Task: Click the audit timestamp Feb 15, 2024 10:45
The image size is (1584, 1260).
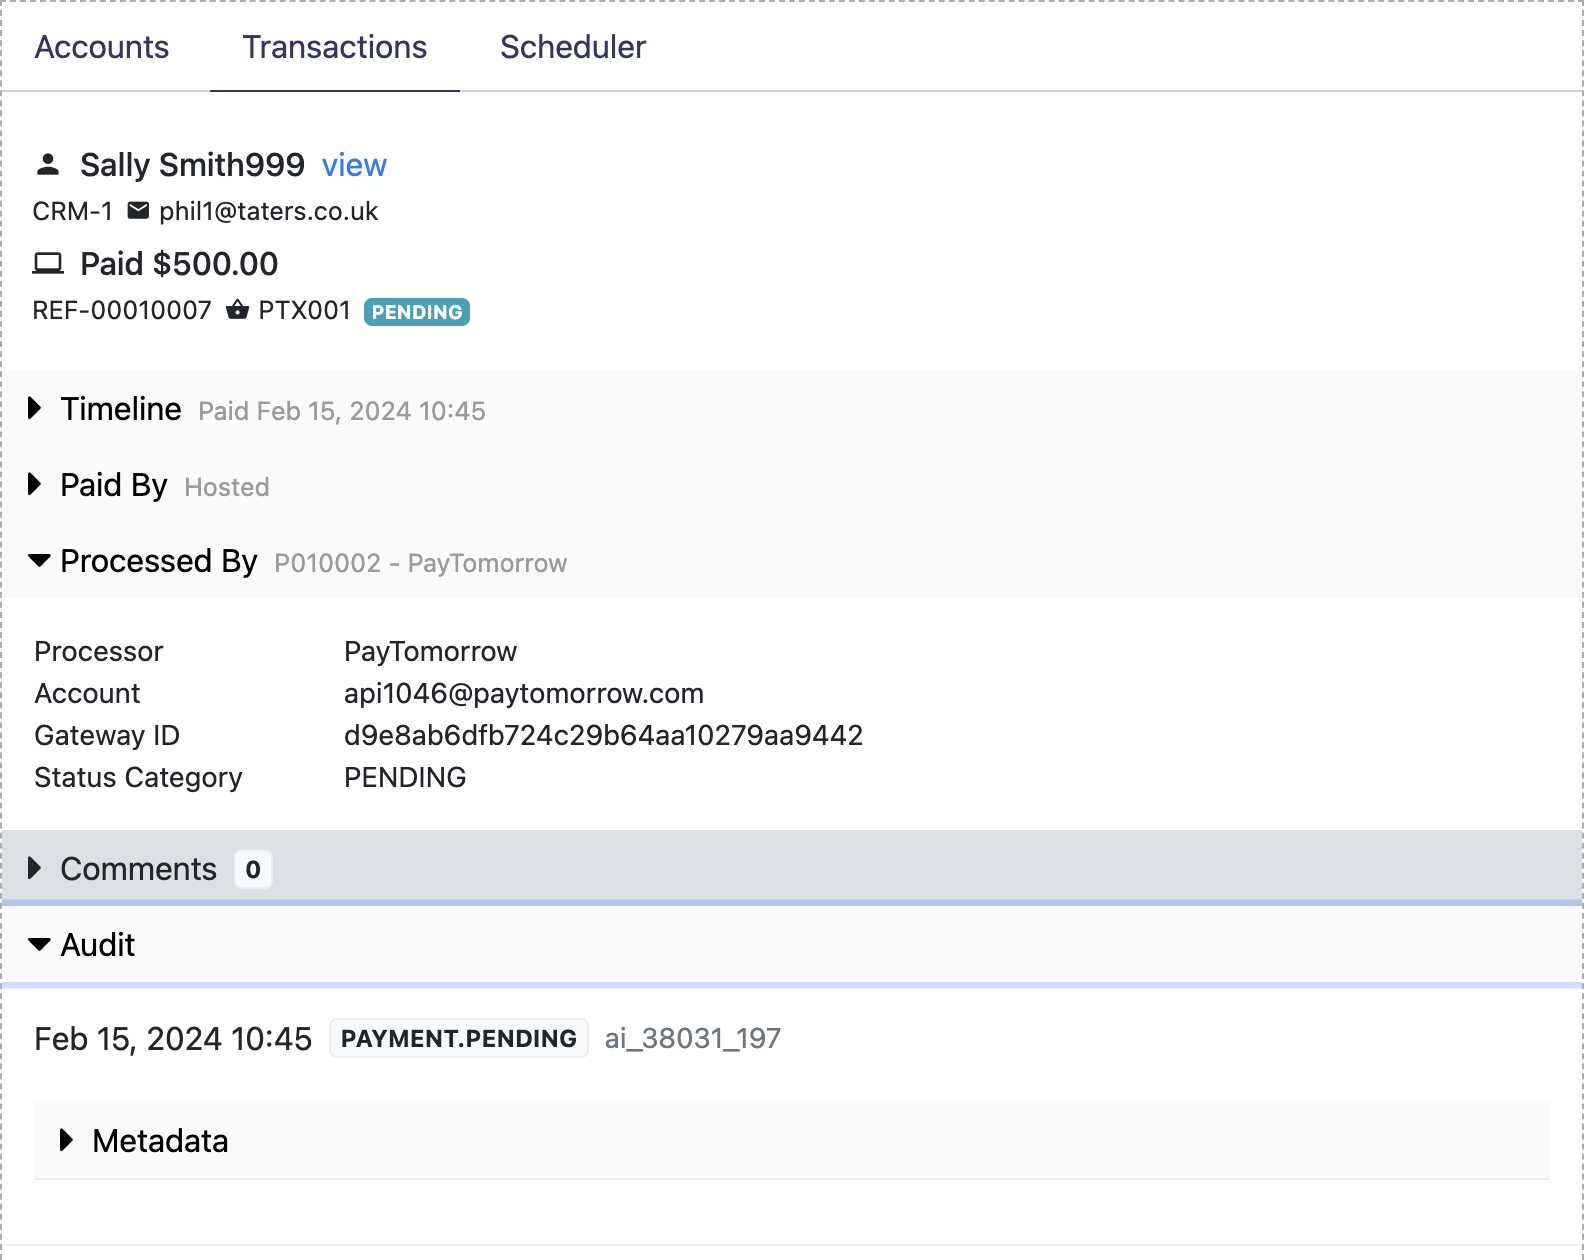Action: pos(173,1039)
